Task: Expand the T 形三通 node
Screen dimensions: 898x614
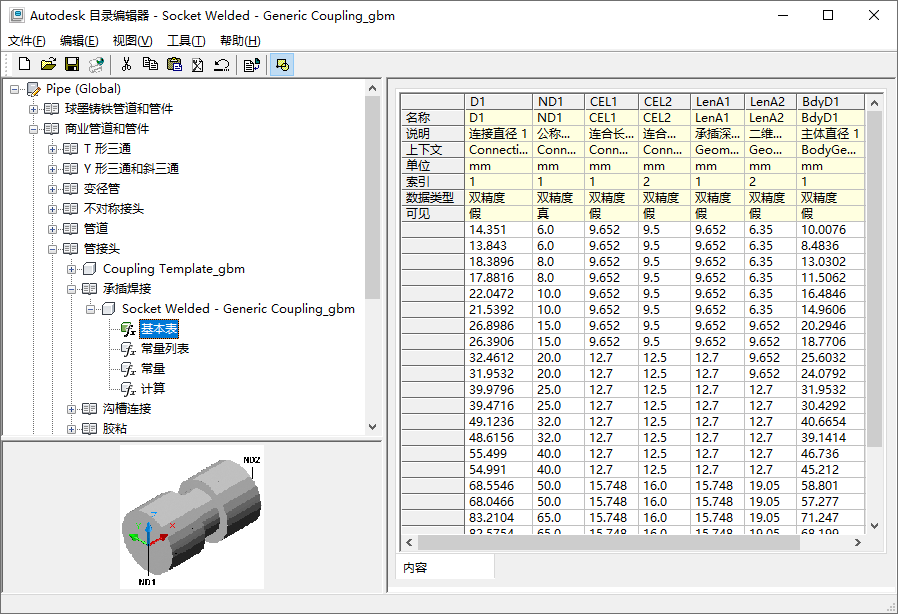Action: 52,149
